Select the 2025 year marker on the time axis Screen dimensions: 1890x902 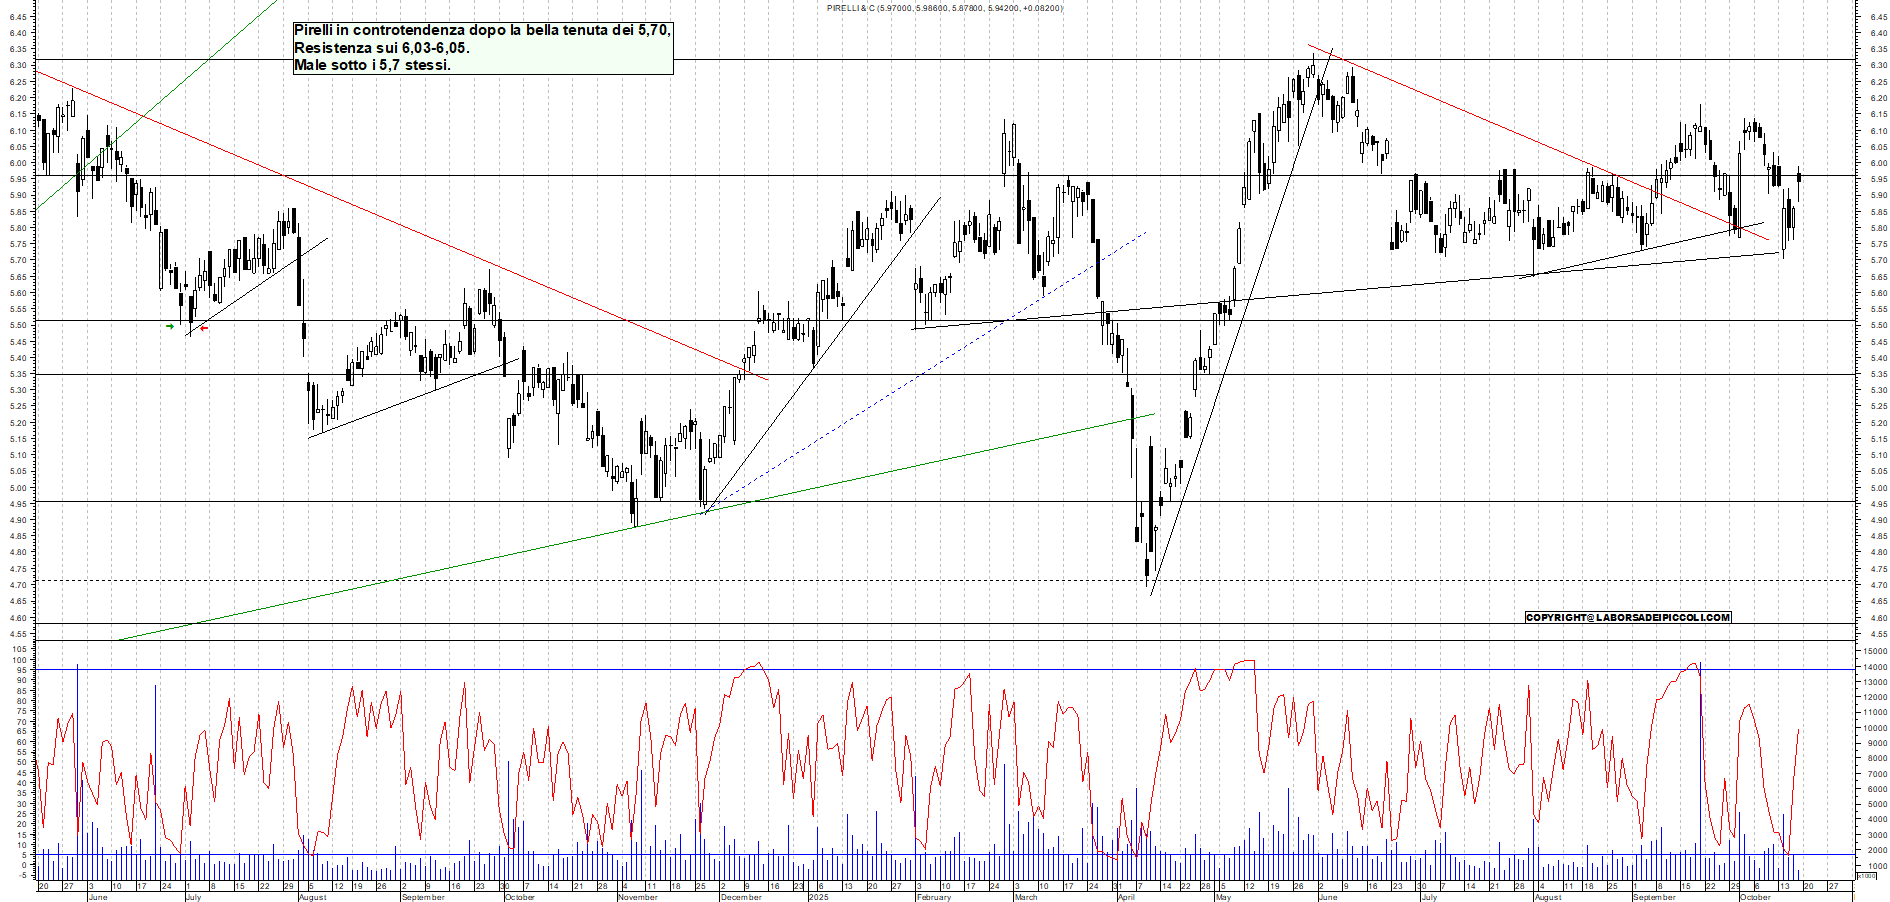[818, 897]
